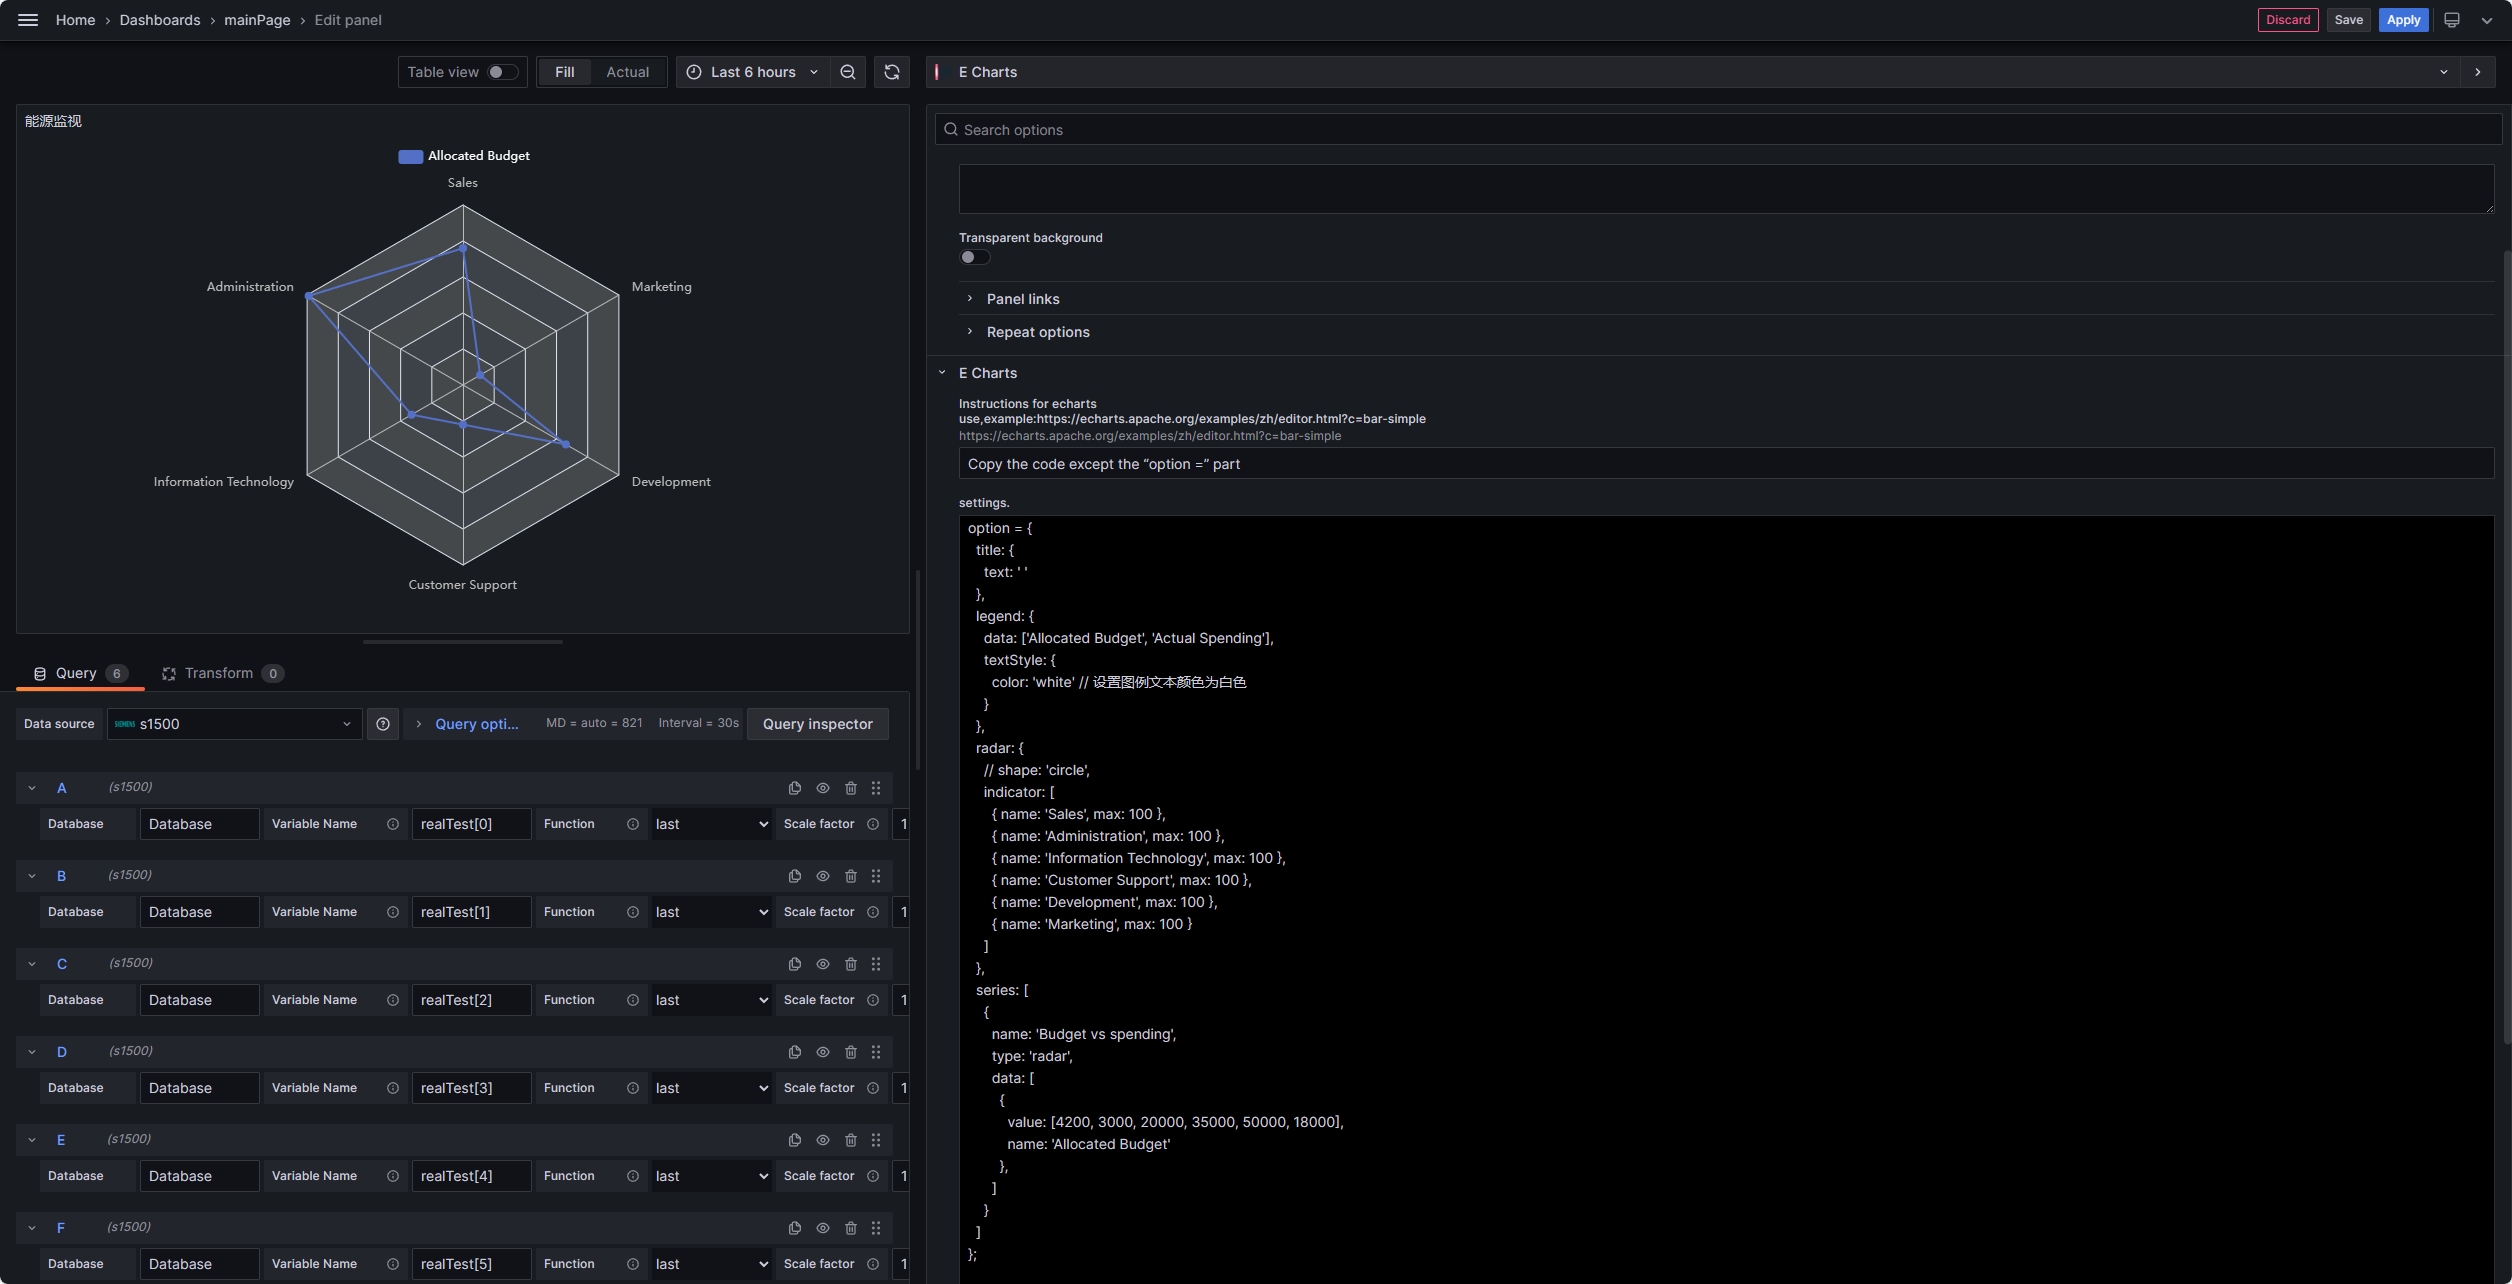Open the s1500 data source dropdown

pos(234,724)
